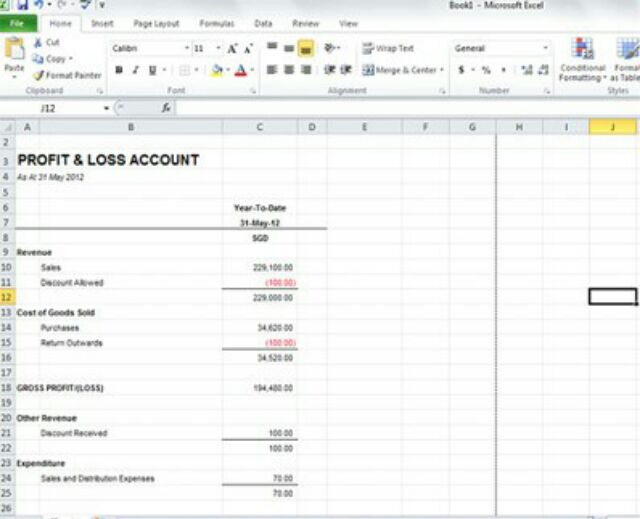Expand the General number format dropdown
The height and width of the screenshot is (519, 640).
pyautogui.click(x=545, y=48)
